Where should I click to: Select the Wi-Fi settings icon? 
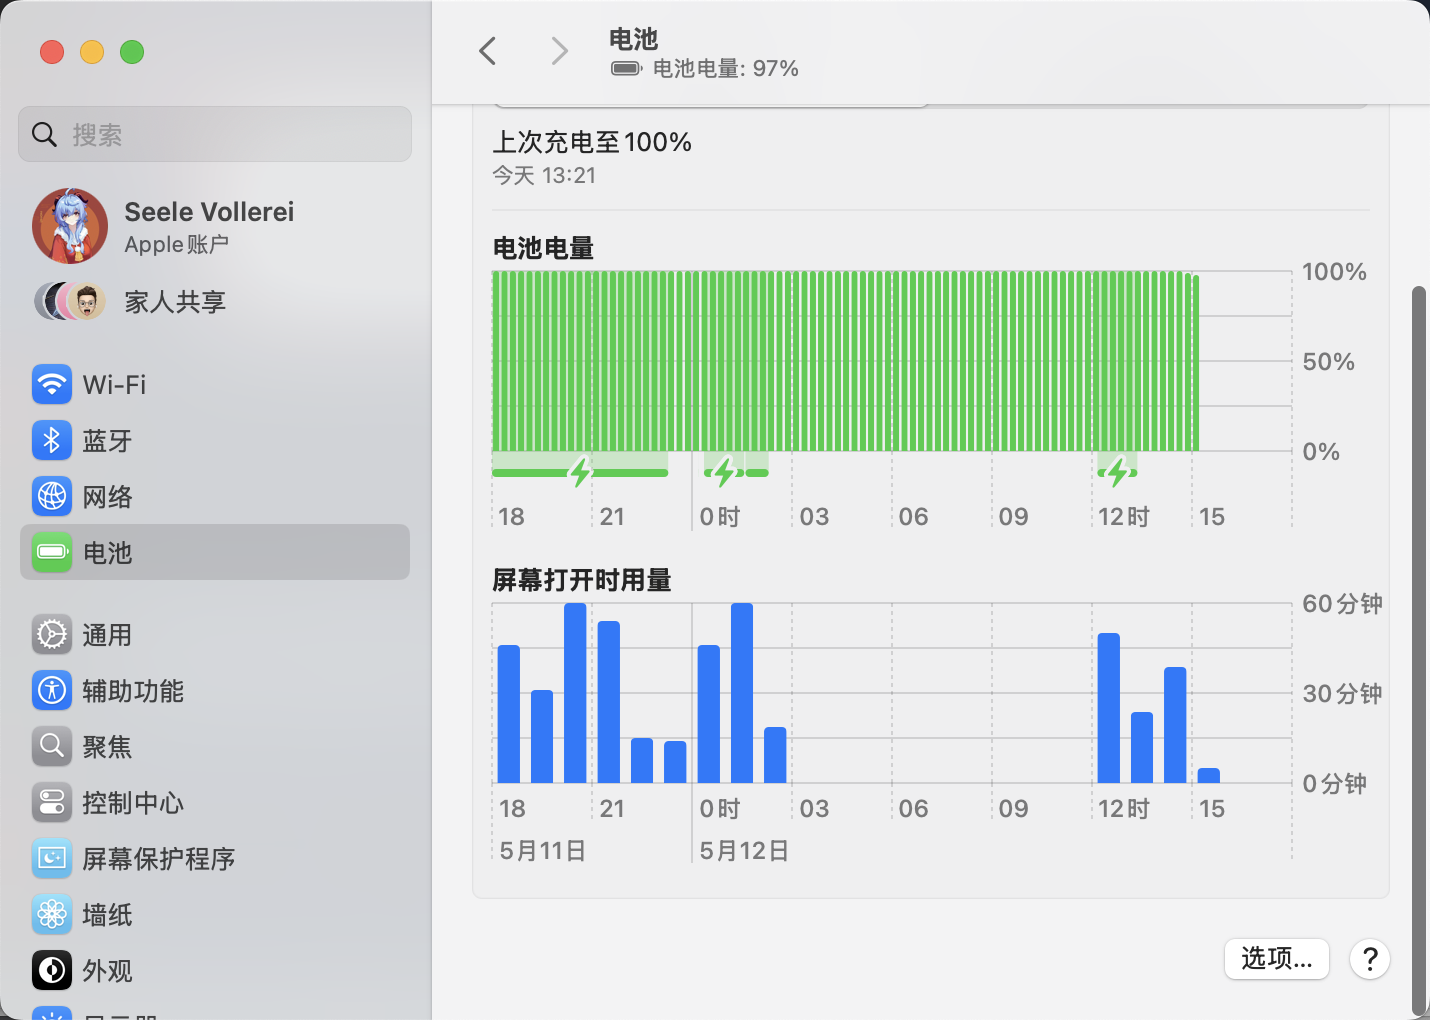pyautogui.click(x=52, y=384)
